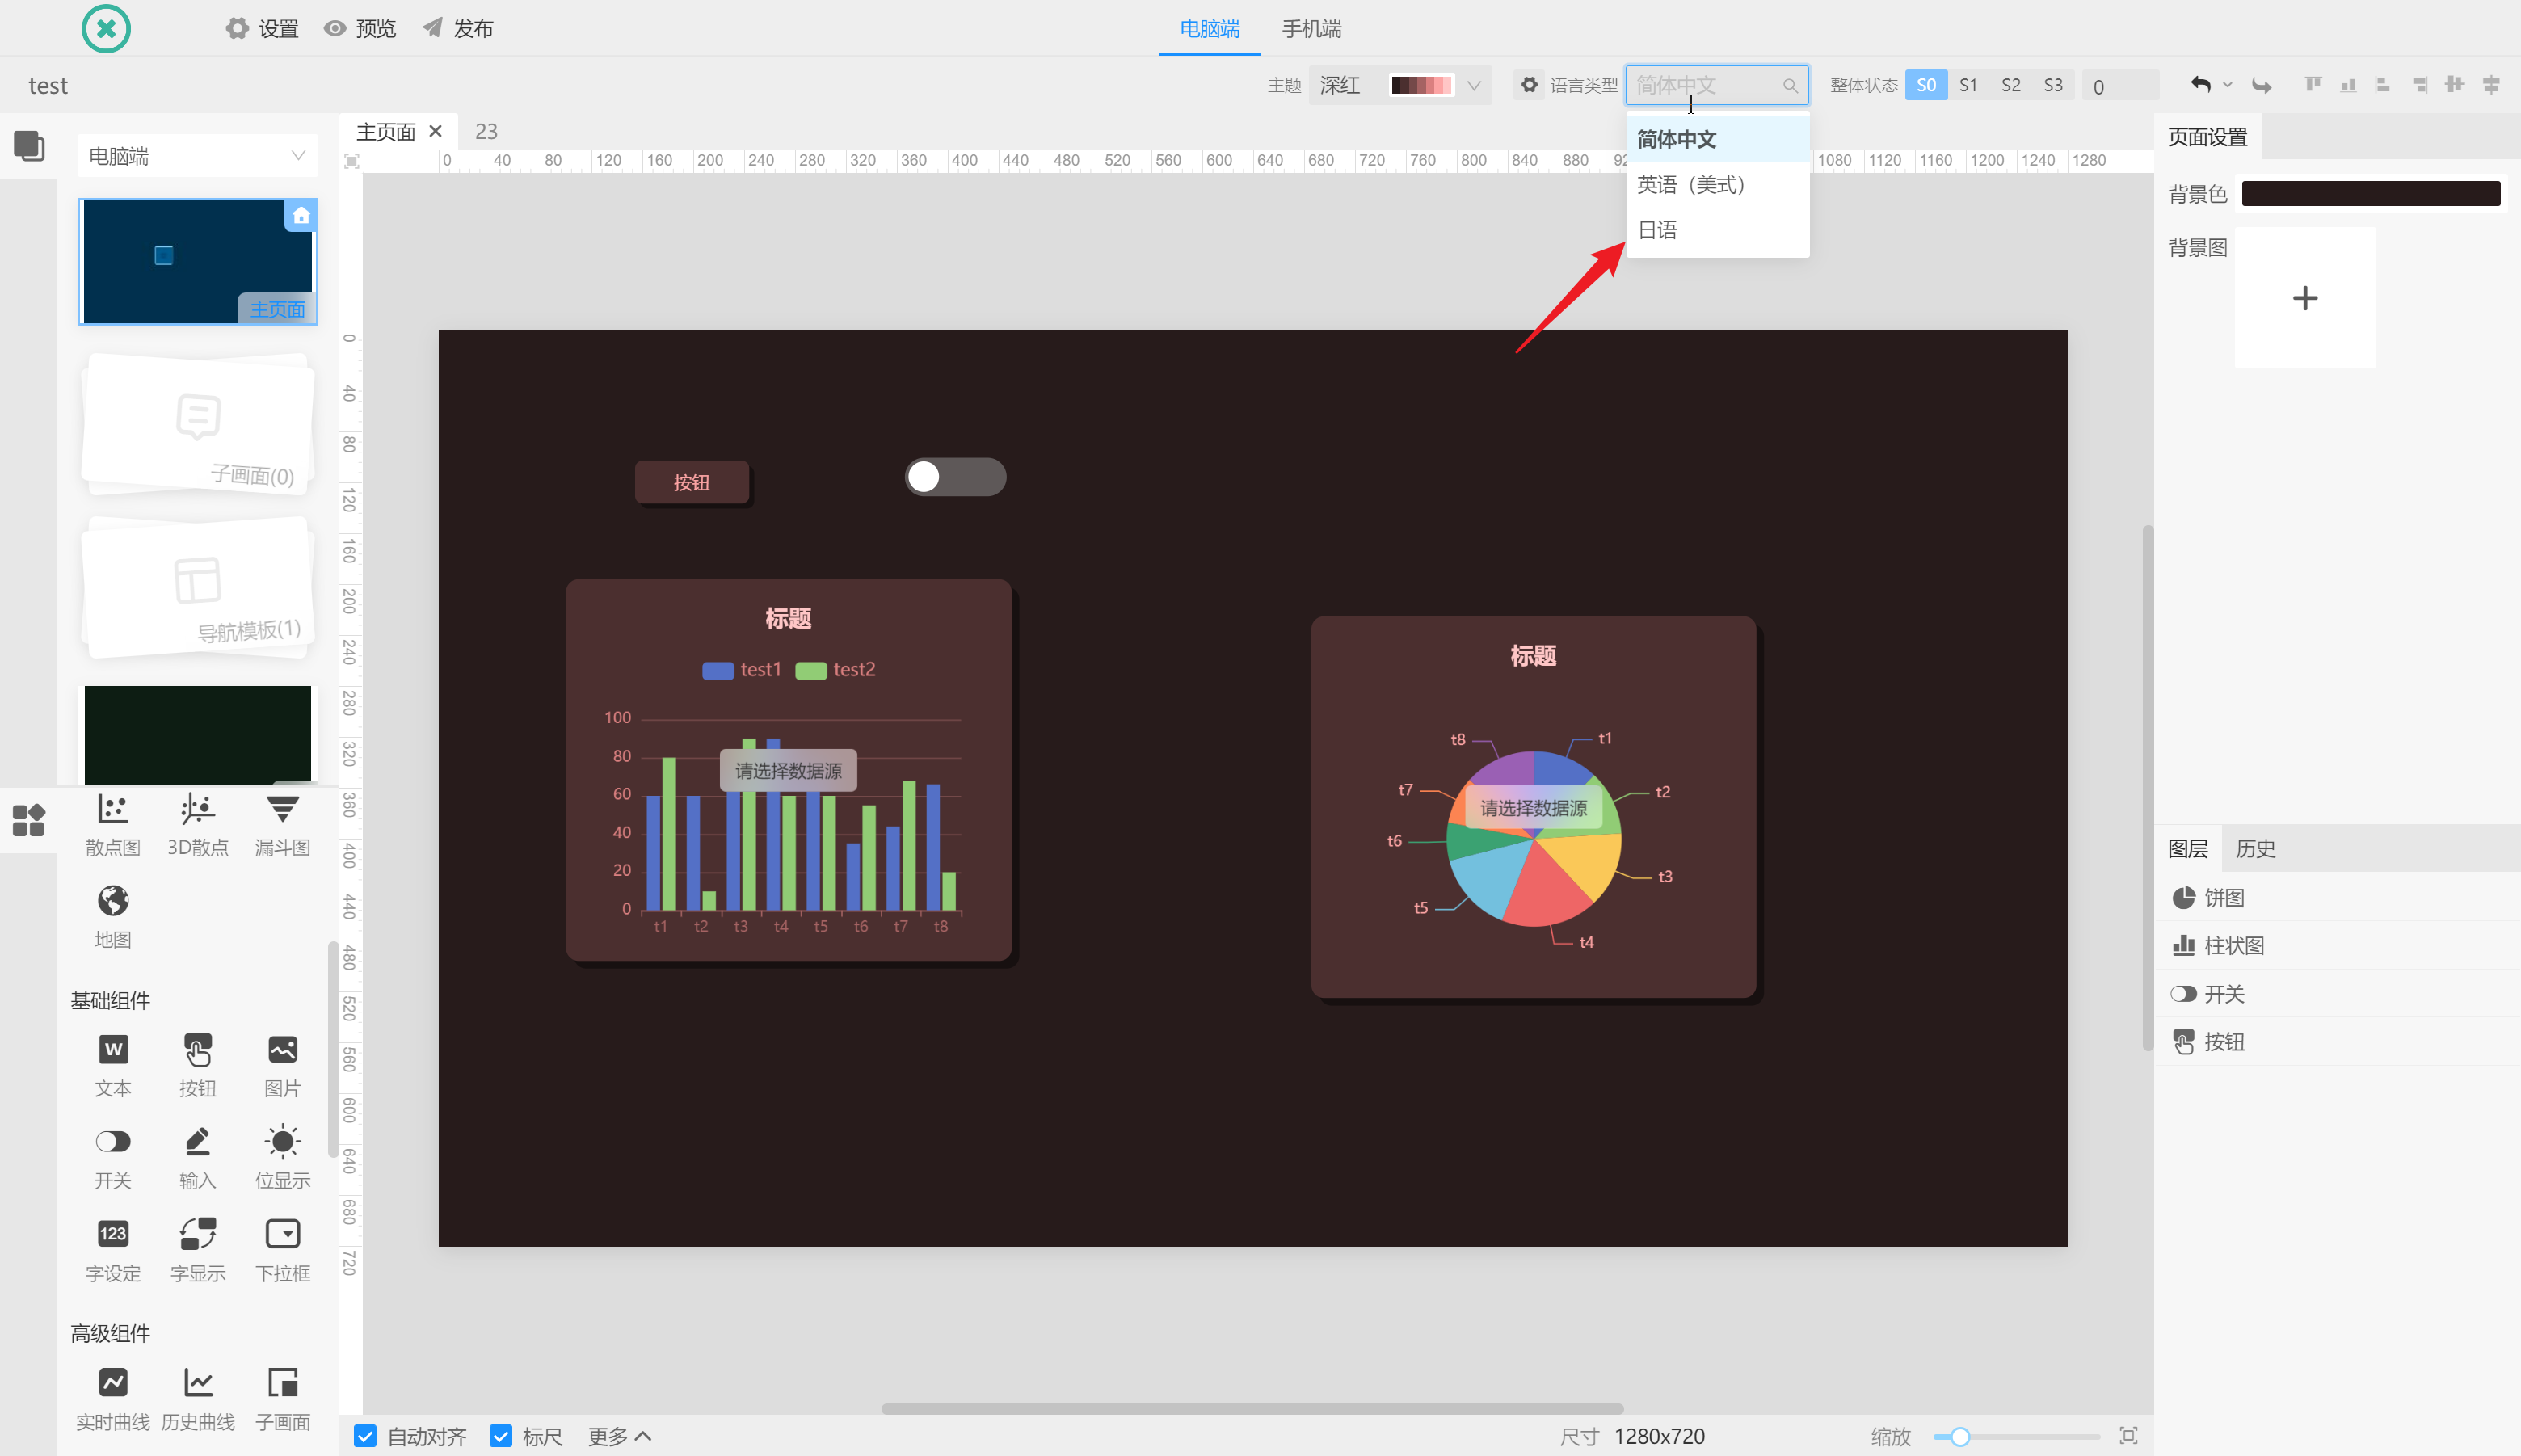Open the 电脑端 page-type dropdown
2521x1456 pixels.
pyautogui.click(x=197, y=155)
